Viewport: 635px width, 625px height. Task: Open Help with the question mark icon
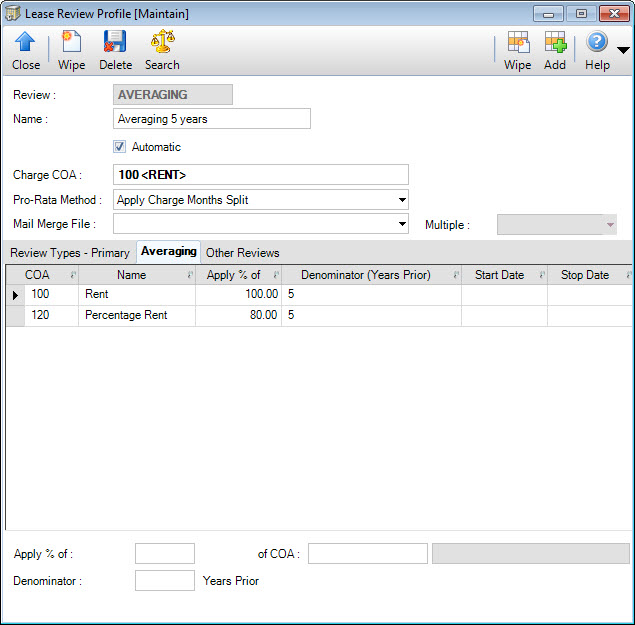(x=597, y=42)
